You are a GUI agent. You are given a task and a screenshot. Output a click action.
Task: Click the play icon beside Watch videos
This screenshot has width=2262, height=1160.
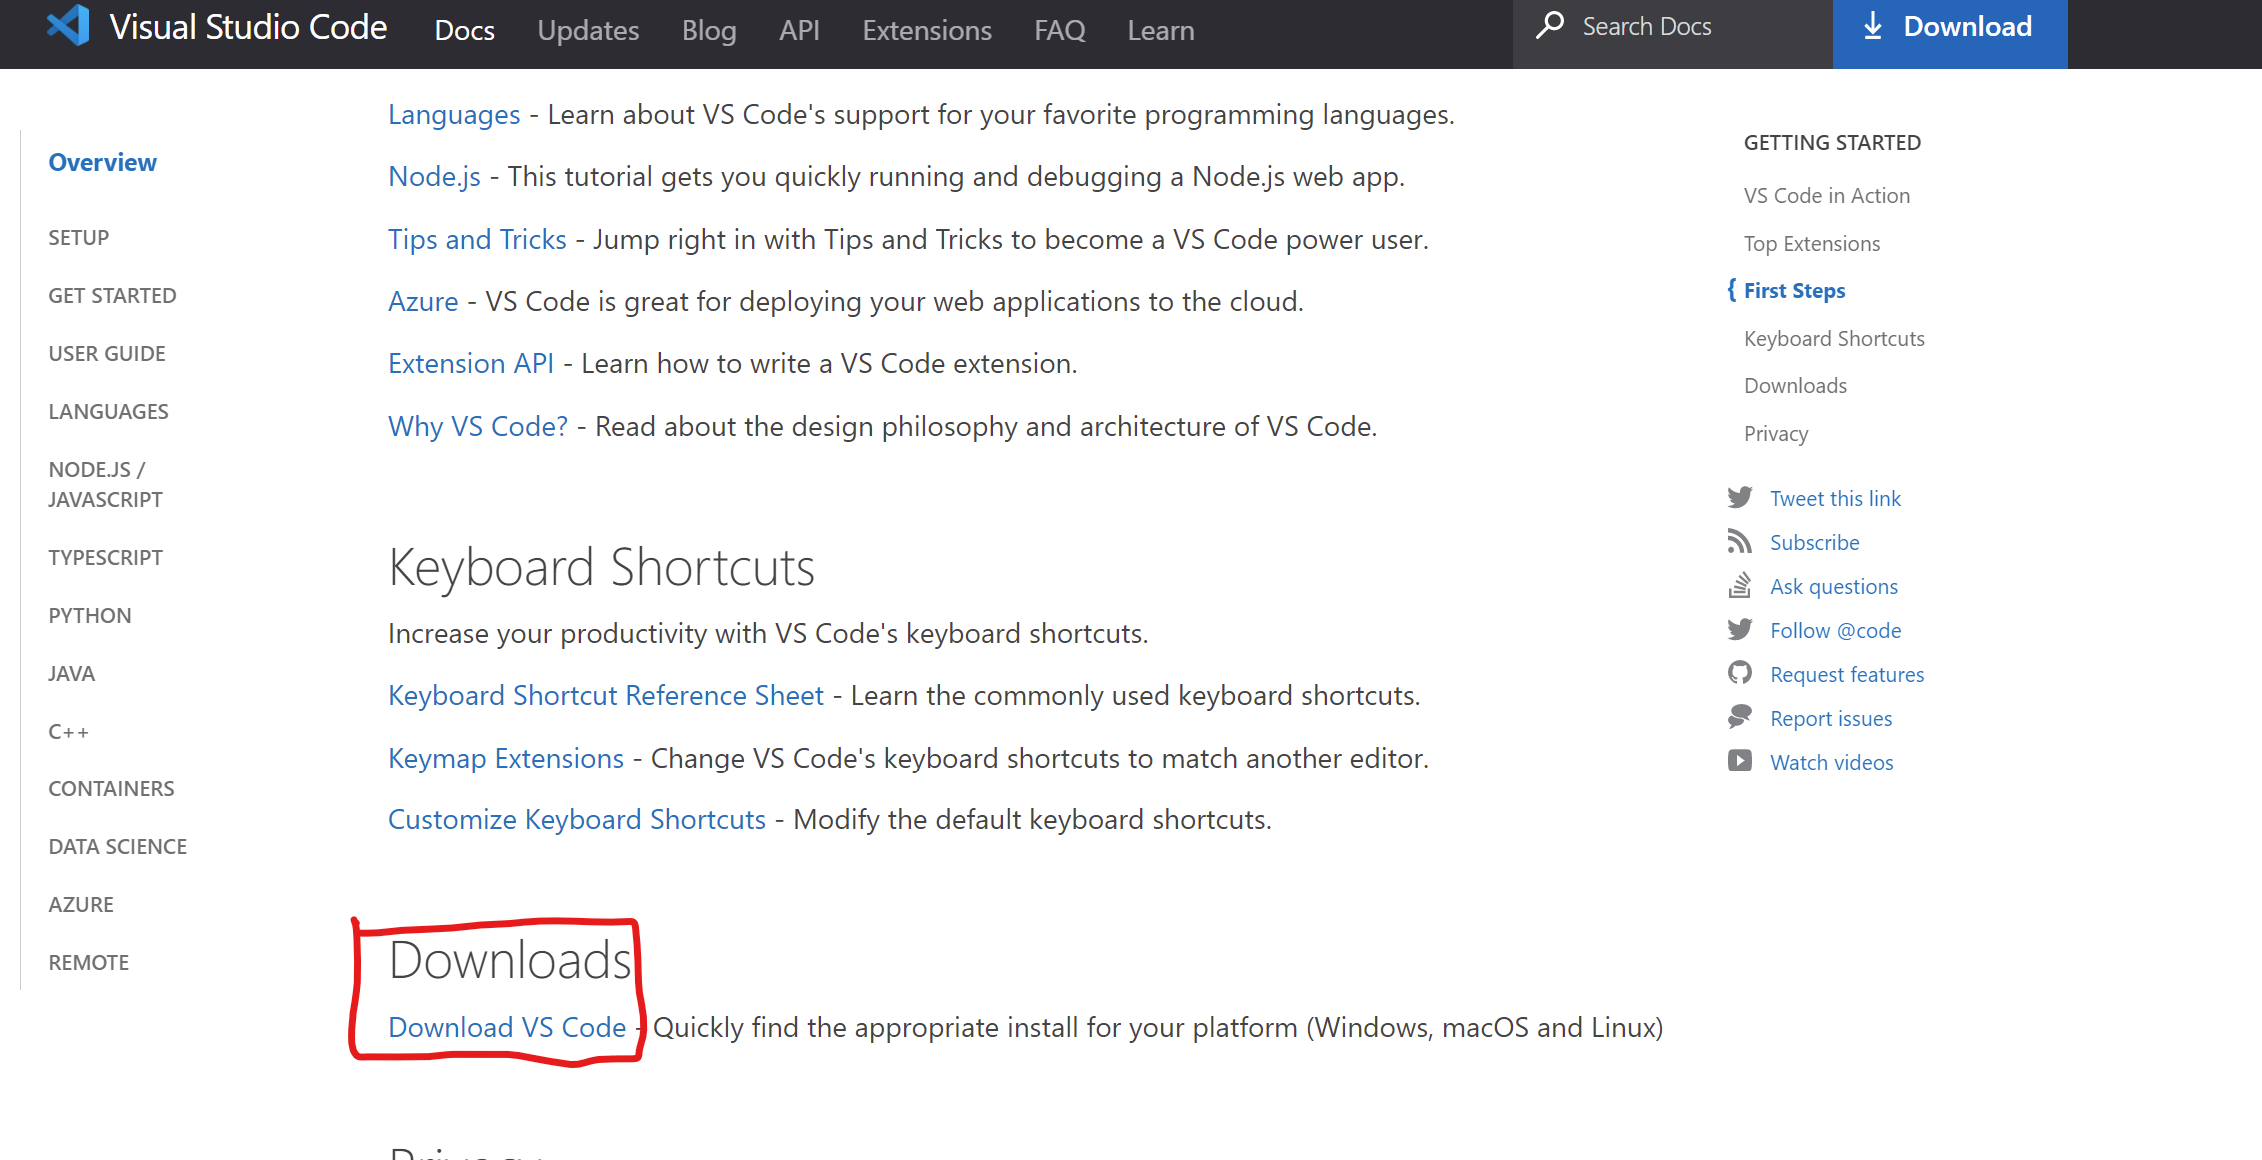click(x=1740, y=762)
